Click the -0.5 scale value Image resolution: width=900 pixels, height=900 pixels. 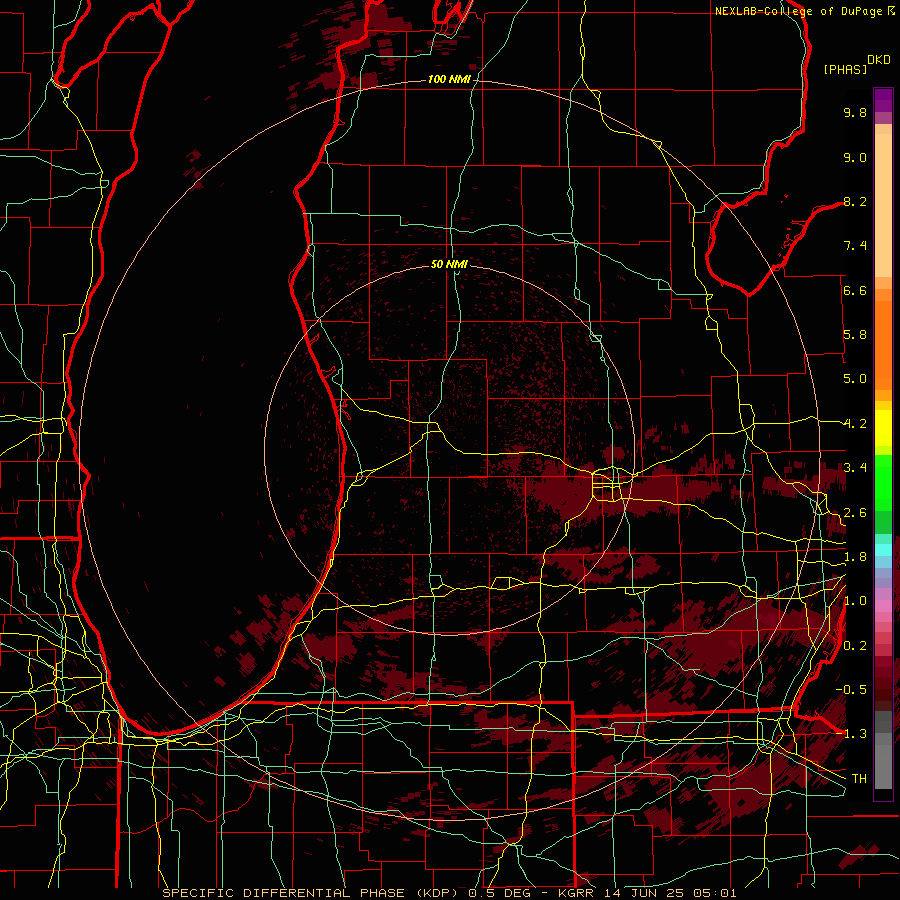851,690
